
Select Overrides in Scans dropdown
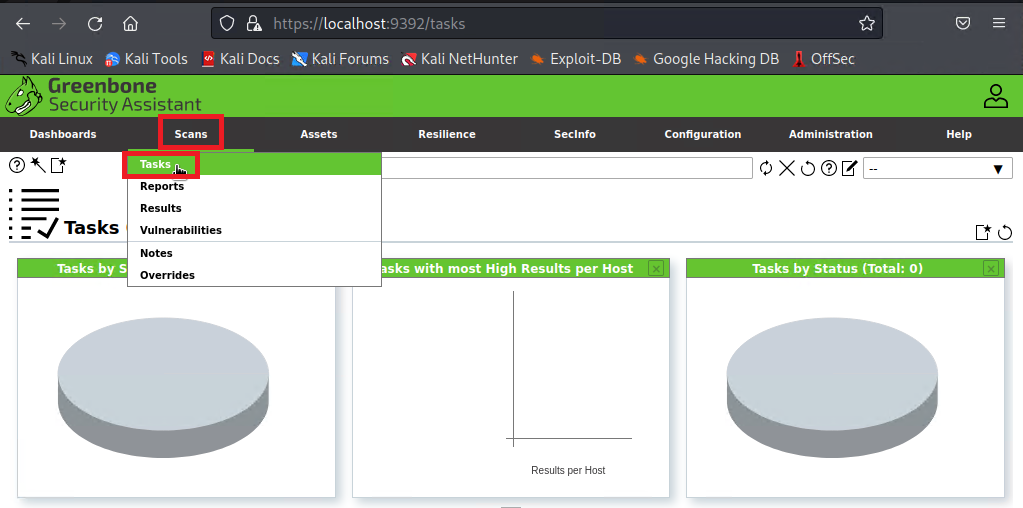pos(254,275)
